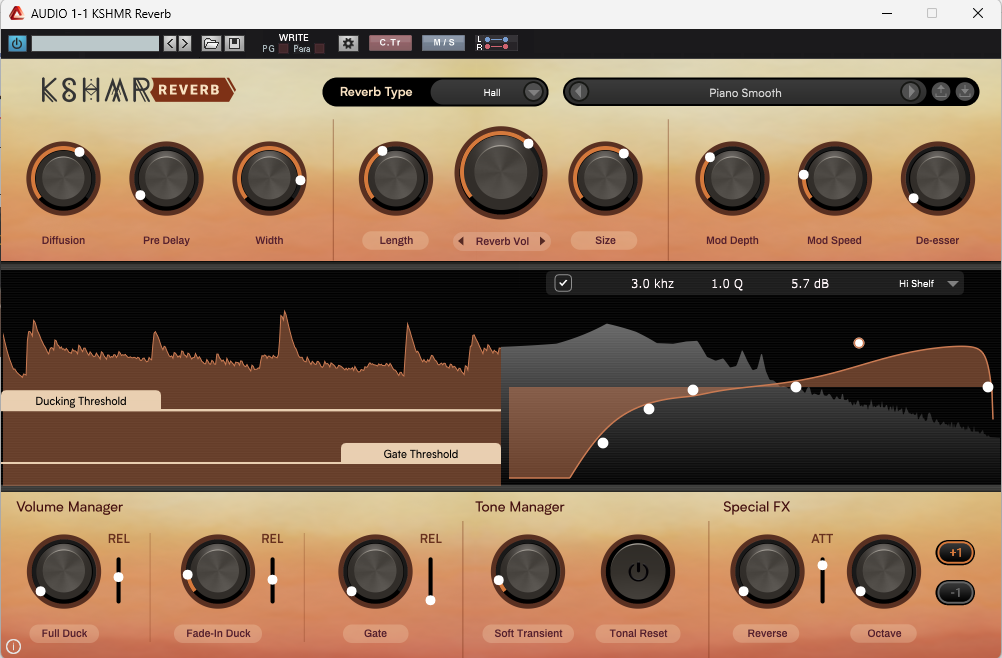Screen dimensions: 1002x658
Task: Click the Fade-In Duck label button
Action: point(218,633)
